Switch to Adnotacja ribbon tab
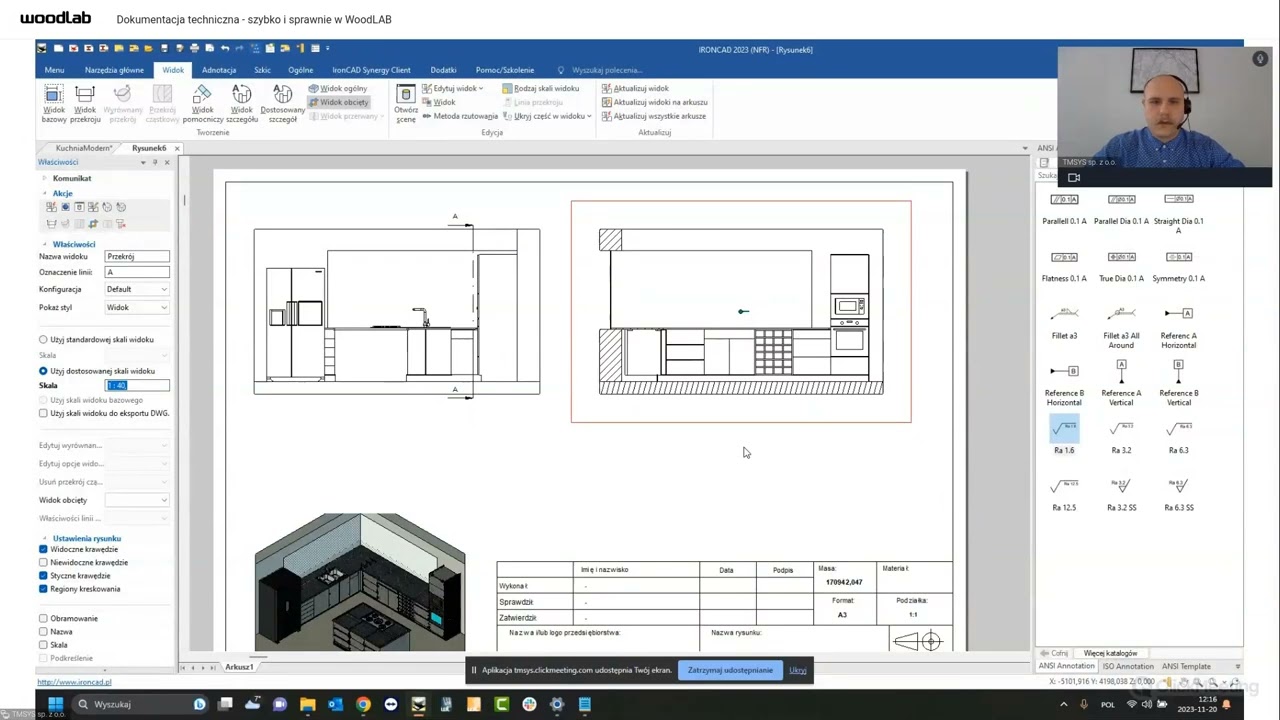Screen dimensions: 1280x720 click(219, 70)
